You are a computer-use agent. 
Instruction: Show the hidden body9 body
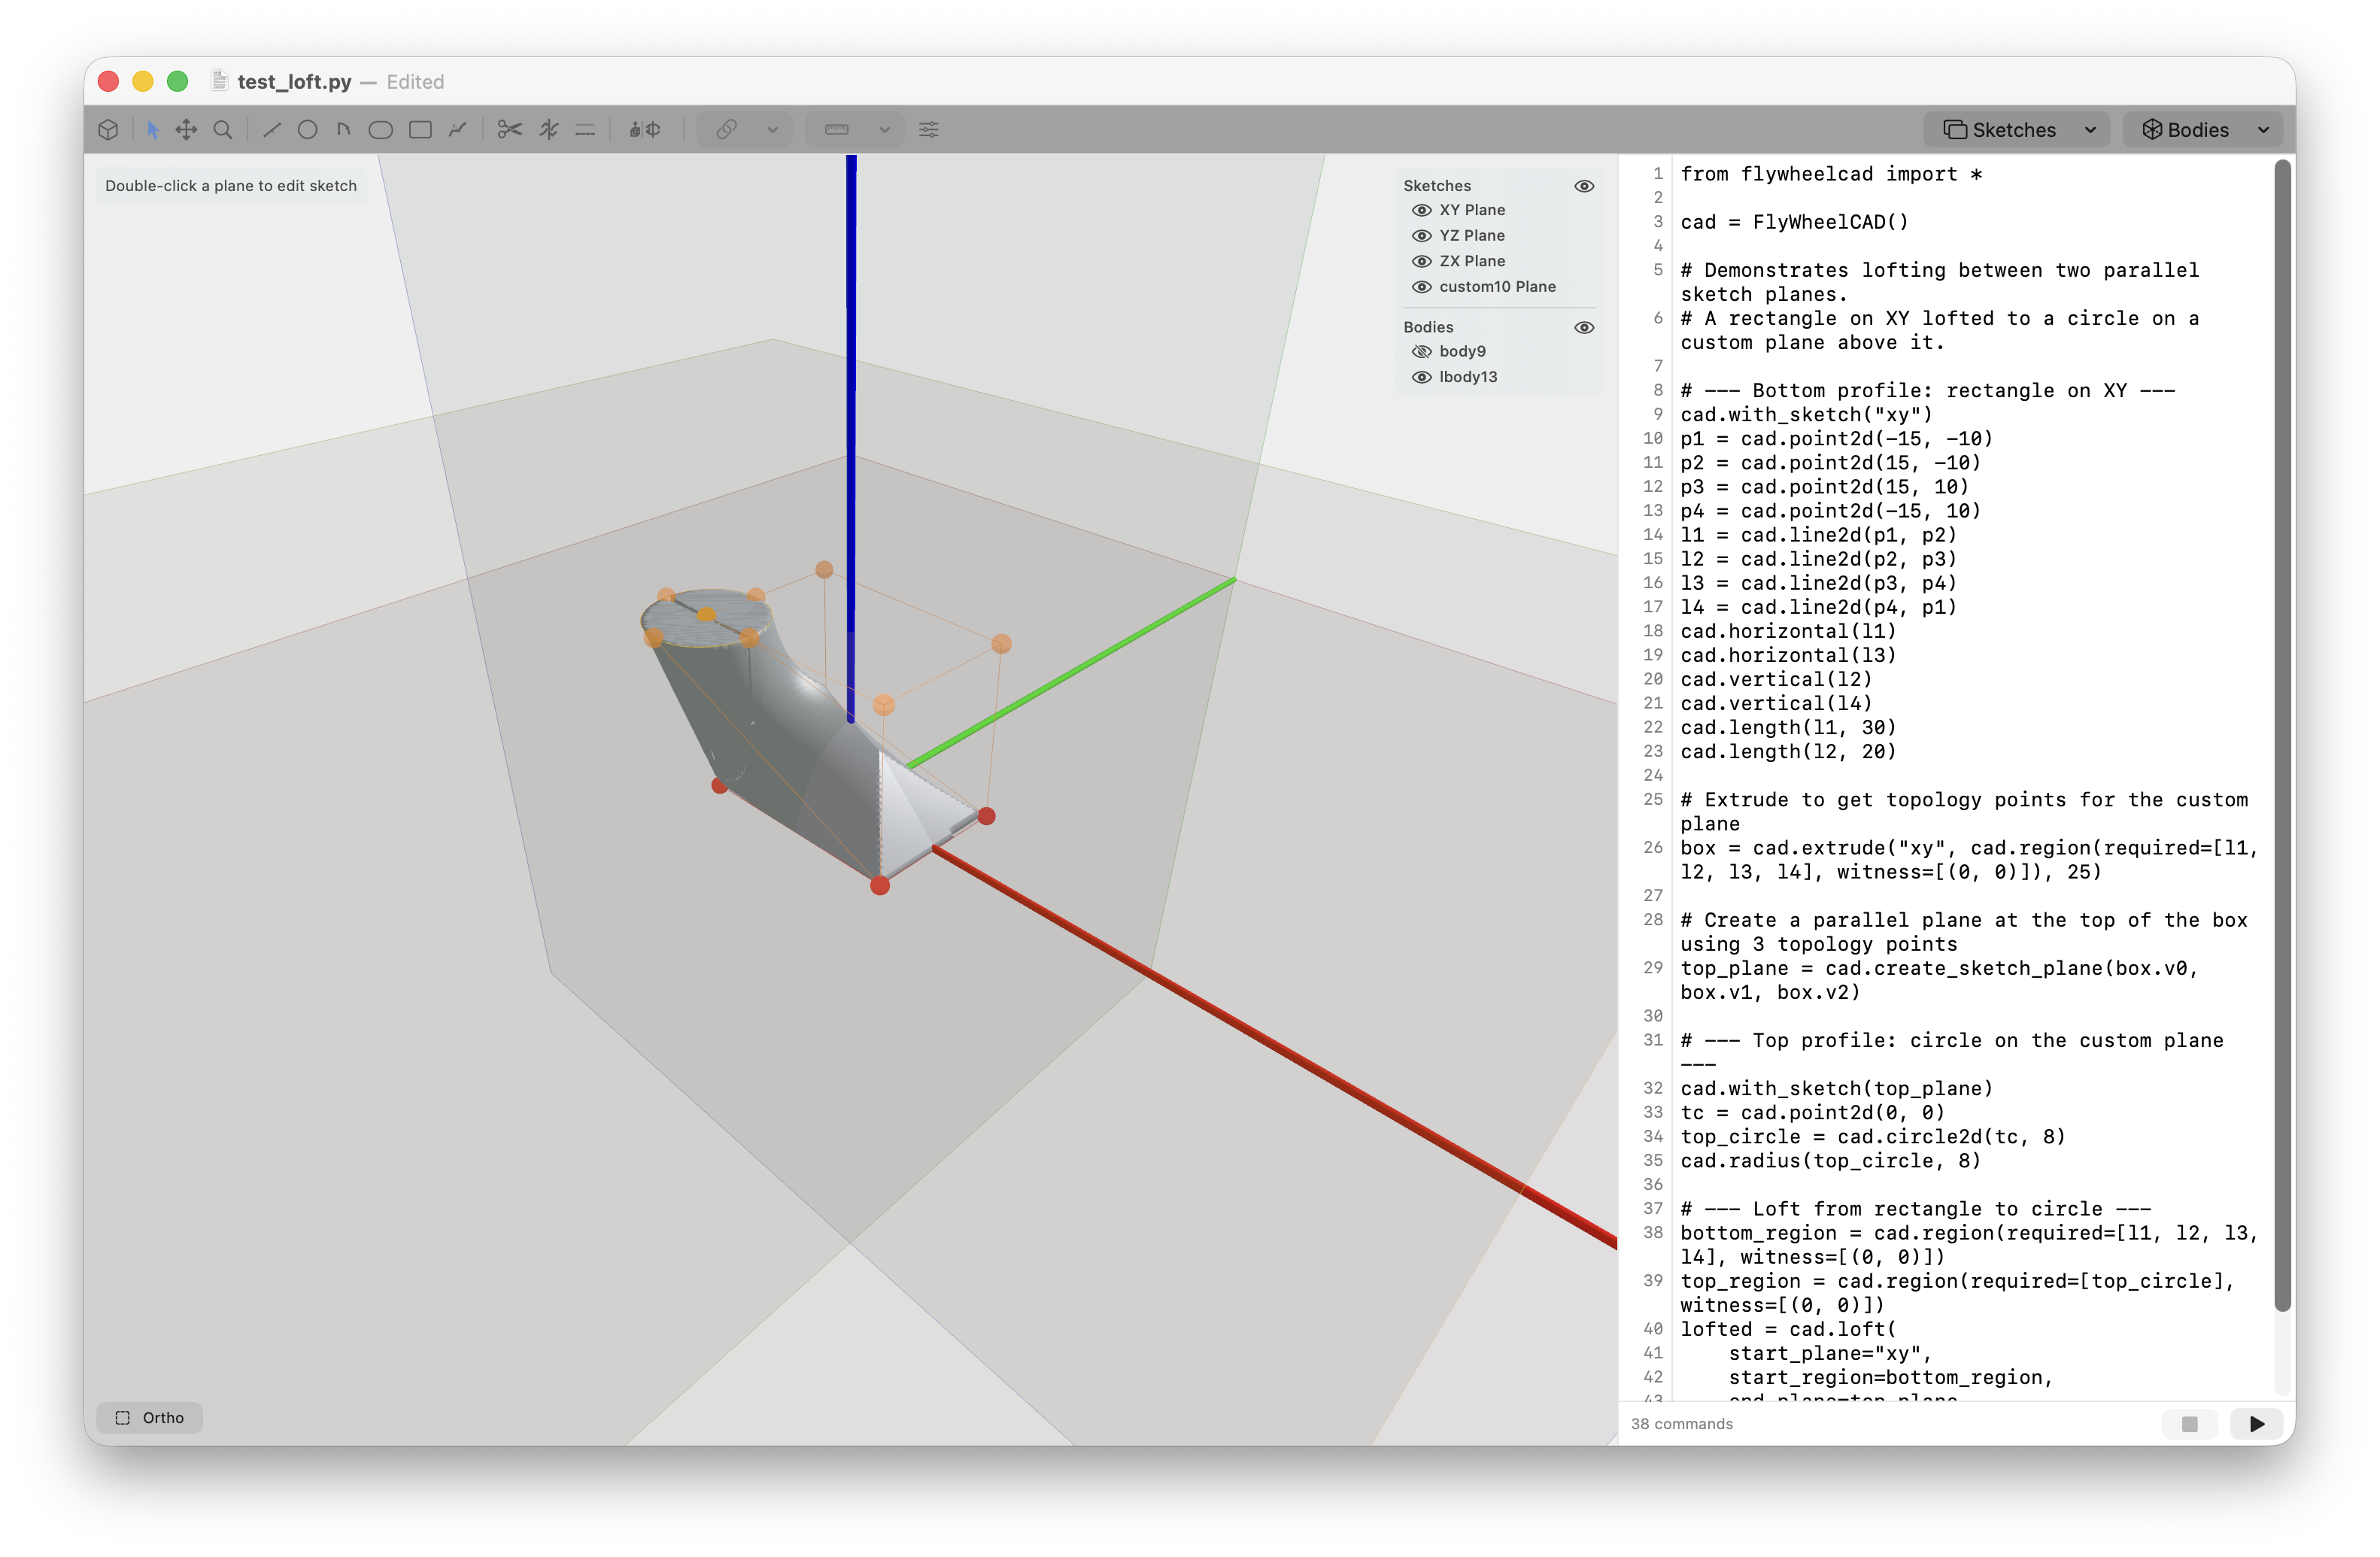coord(1421,351)
